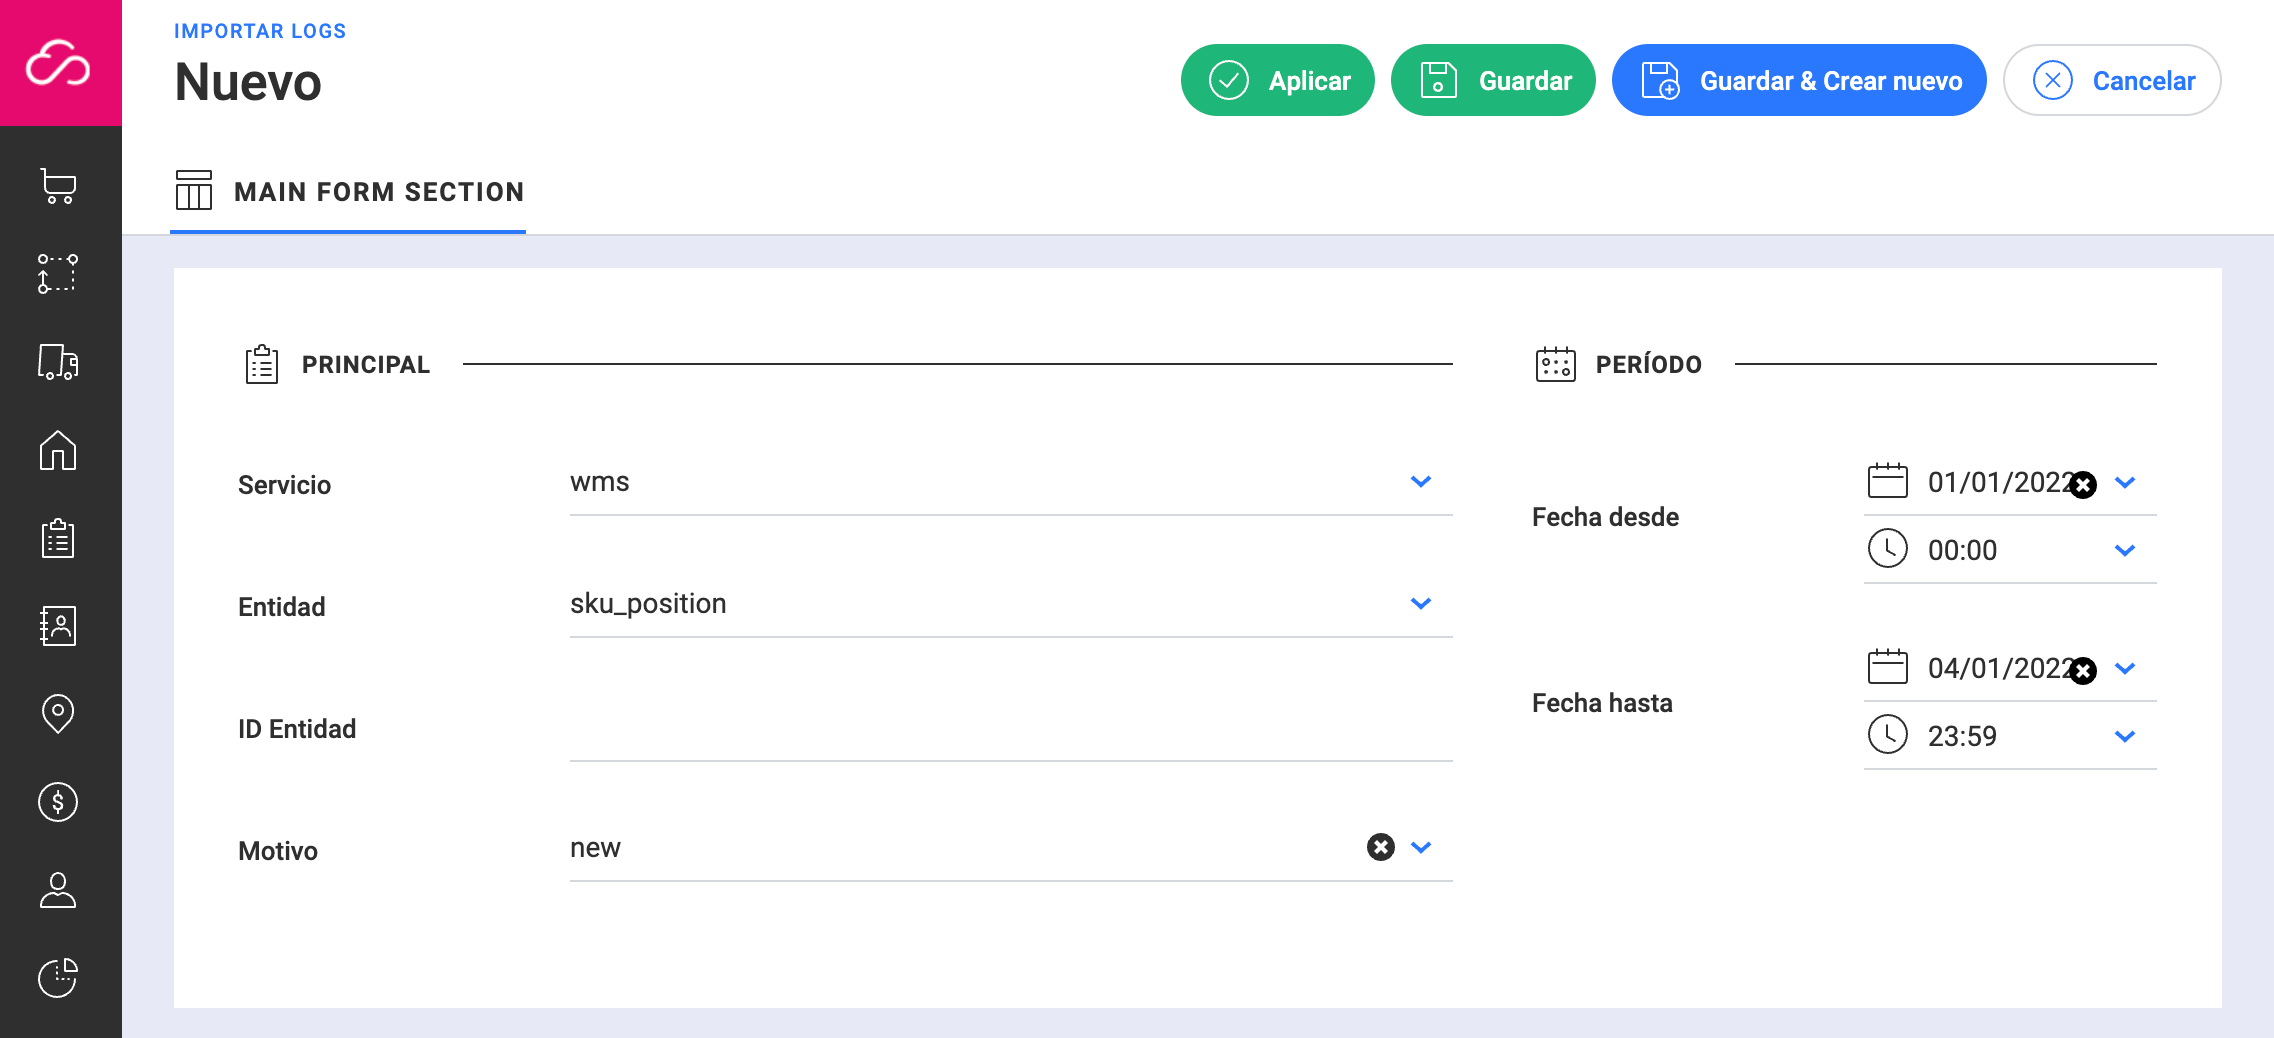
Task: Open the 00:00 time dropdown
Action: 2126,551
